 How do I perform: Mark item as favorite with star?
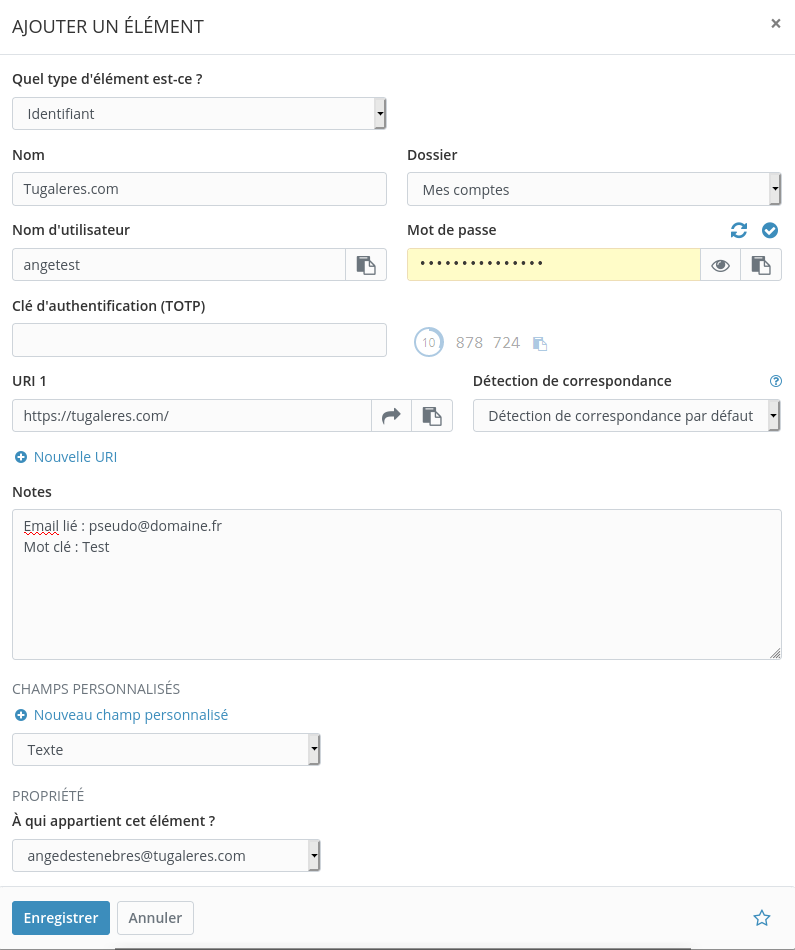(x=762, y=918)
